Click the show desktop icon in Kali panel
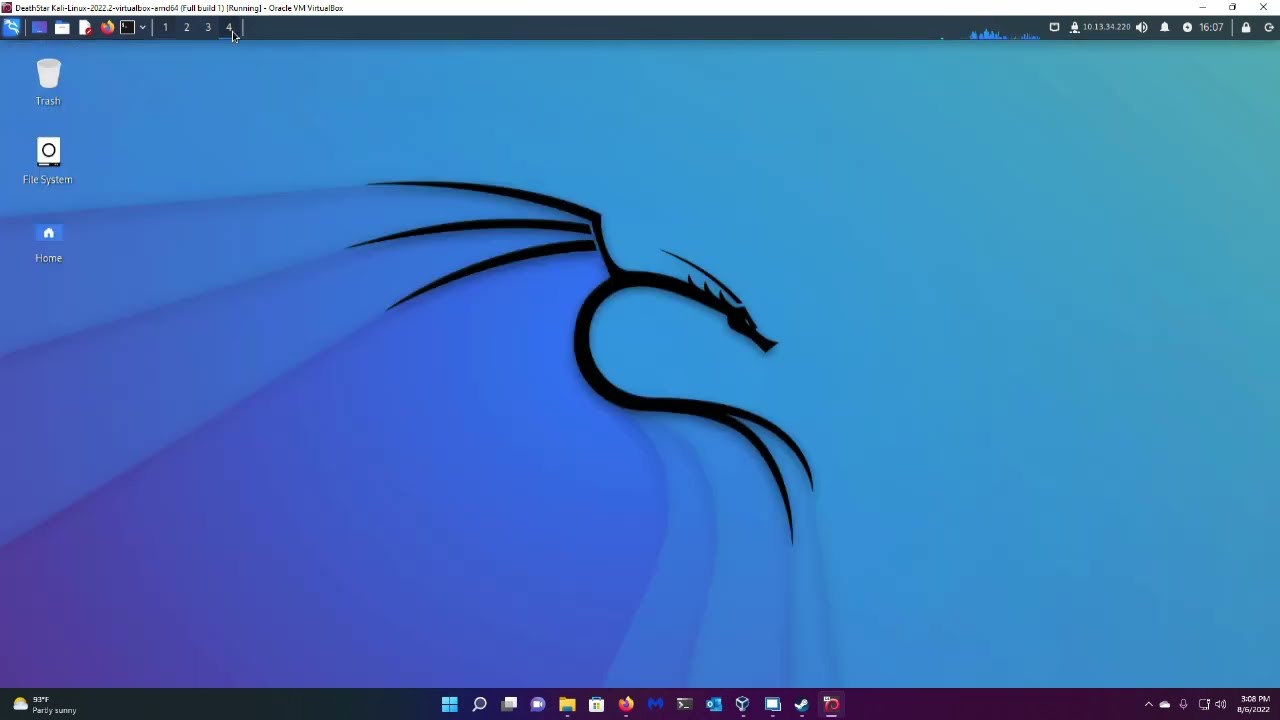This screenshot has height=720, width=1280. pos(39,28)
